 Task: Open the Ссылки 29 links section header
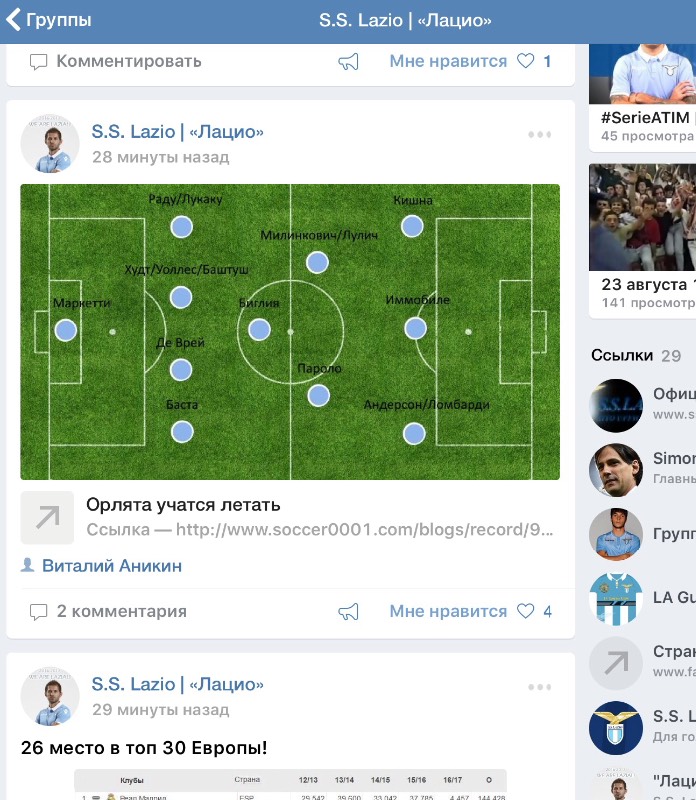636,355
